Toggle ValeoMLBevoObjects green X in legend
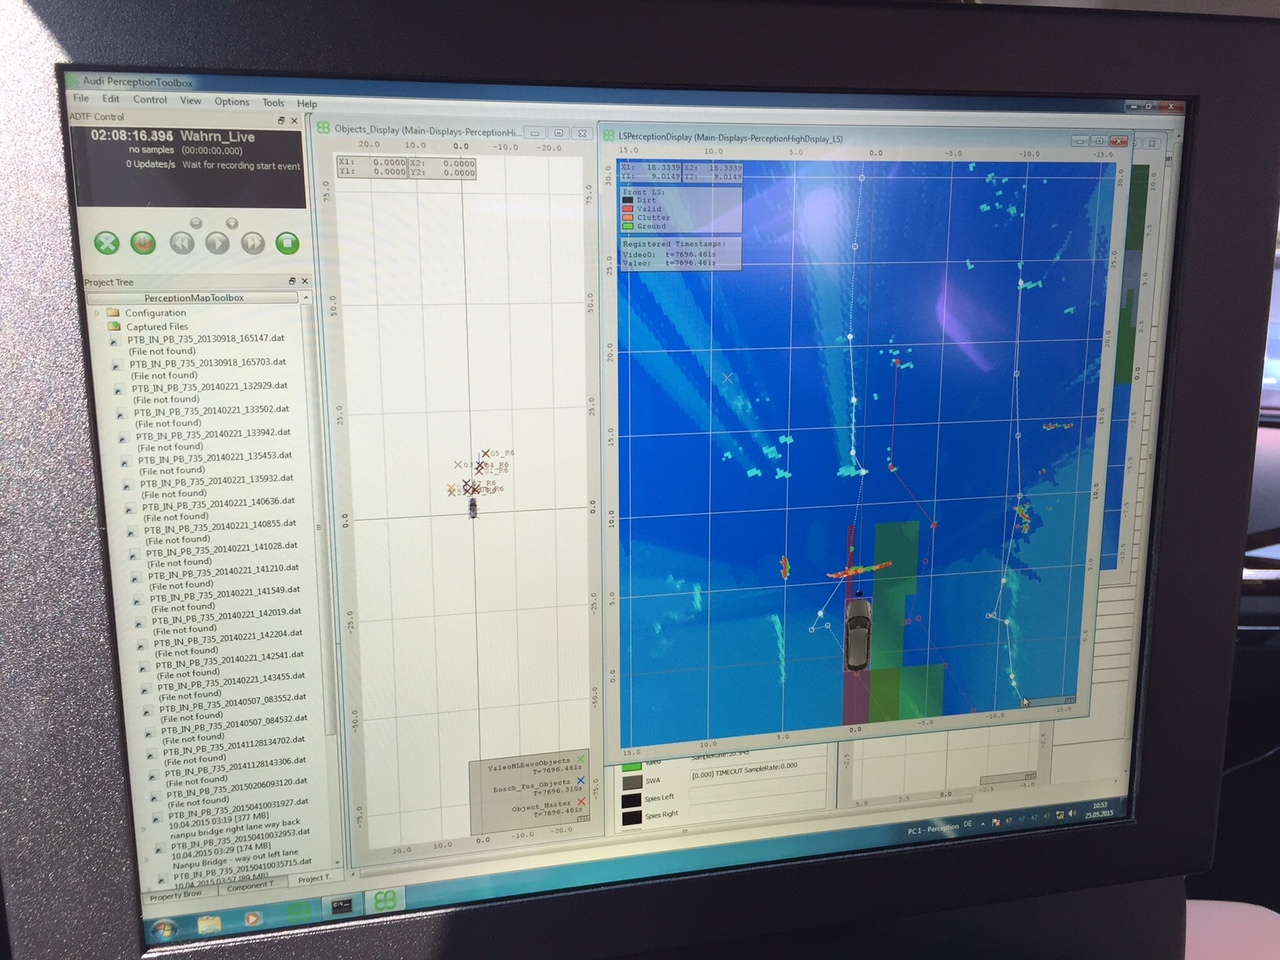Screen dimensions: 1280x960 (x=580, y=761)
